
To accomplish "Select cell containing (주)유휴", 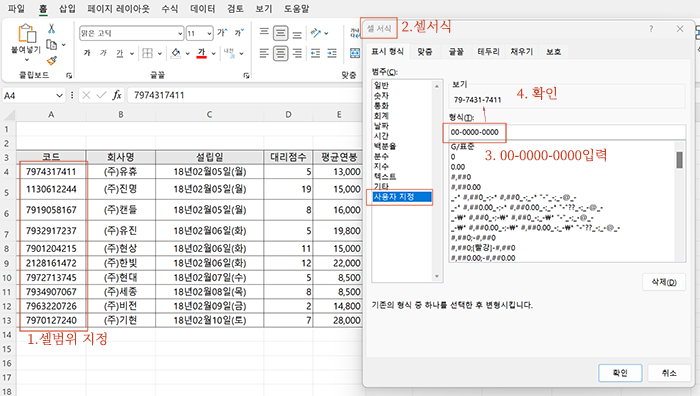I will point(121,171).
